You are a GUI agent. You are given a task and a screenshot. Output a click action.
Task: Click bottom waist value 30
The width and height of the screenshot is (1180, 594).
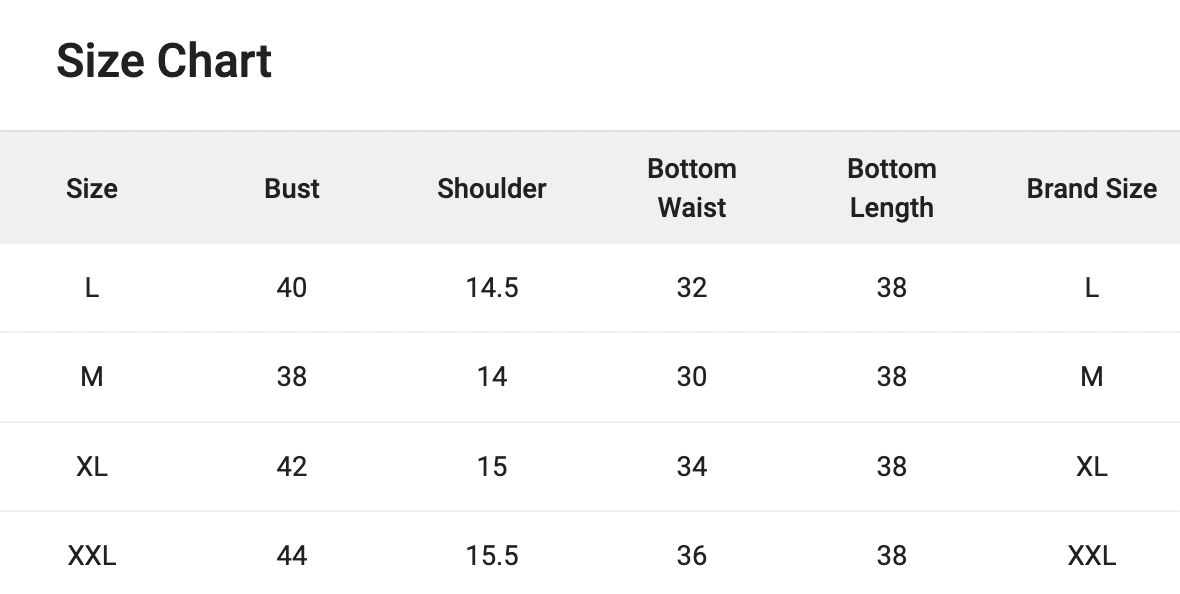(x=692, y=376)
